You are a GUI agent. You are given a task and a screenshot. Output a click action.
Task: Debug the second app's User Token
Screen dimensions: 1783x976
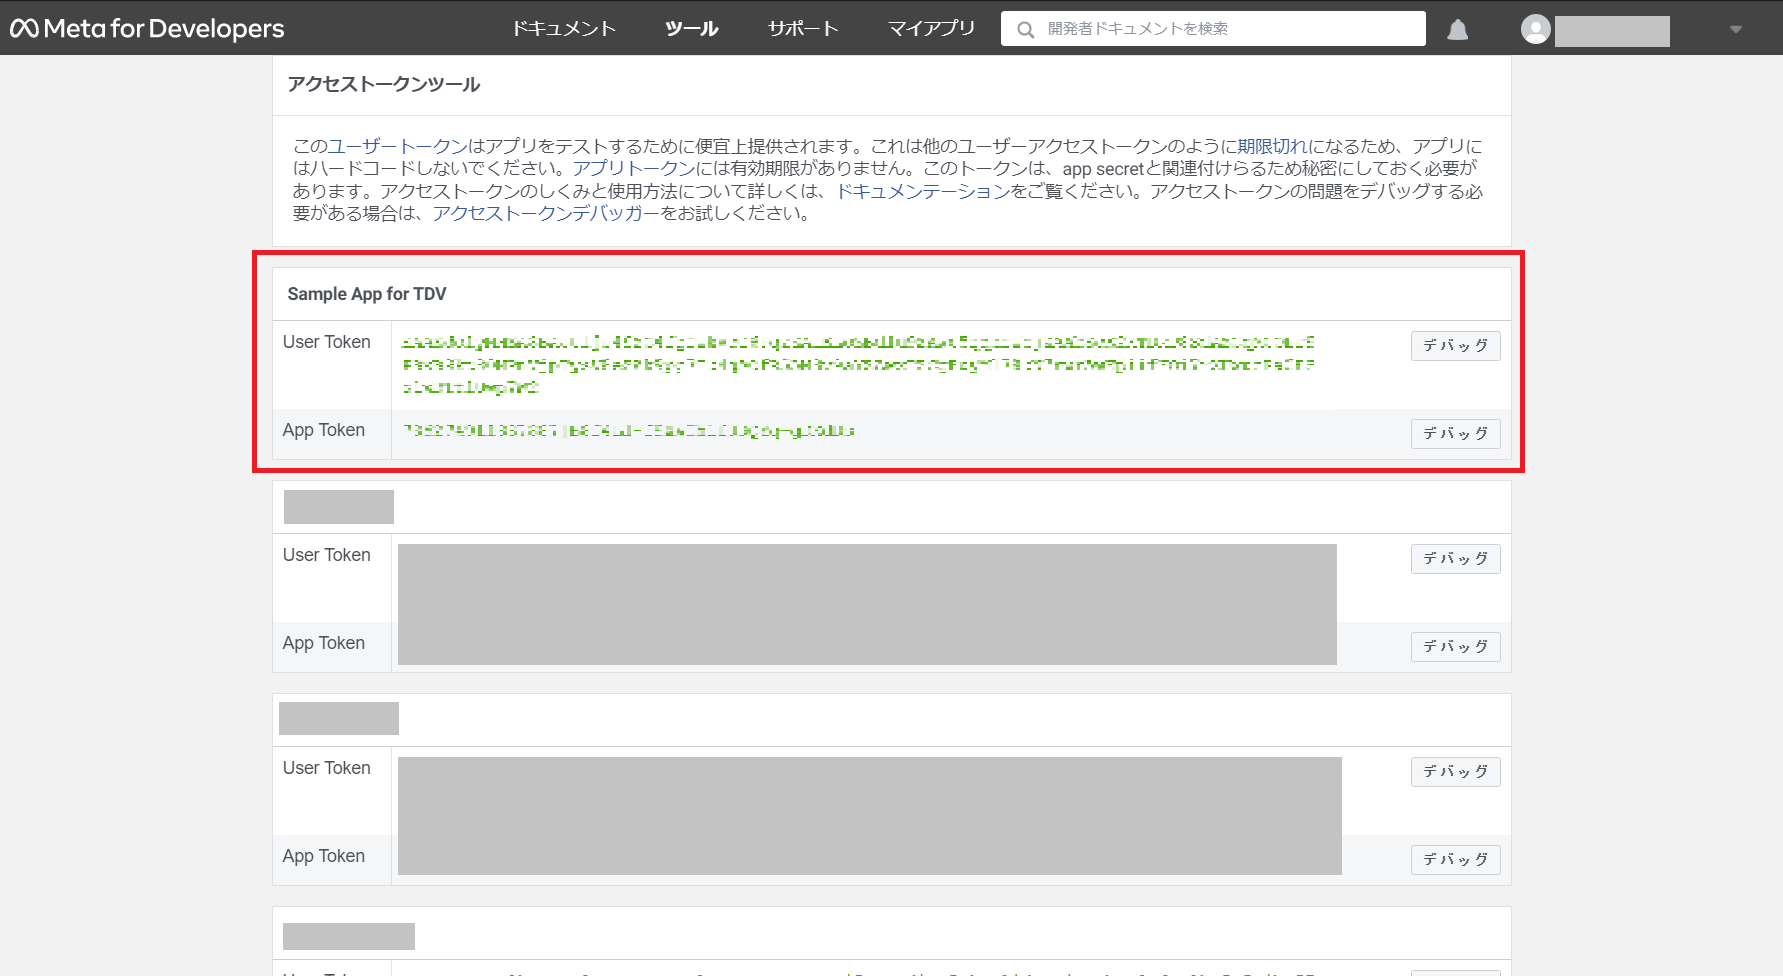1455,558
